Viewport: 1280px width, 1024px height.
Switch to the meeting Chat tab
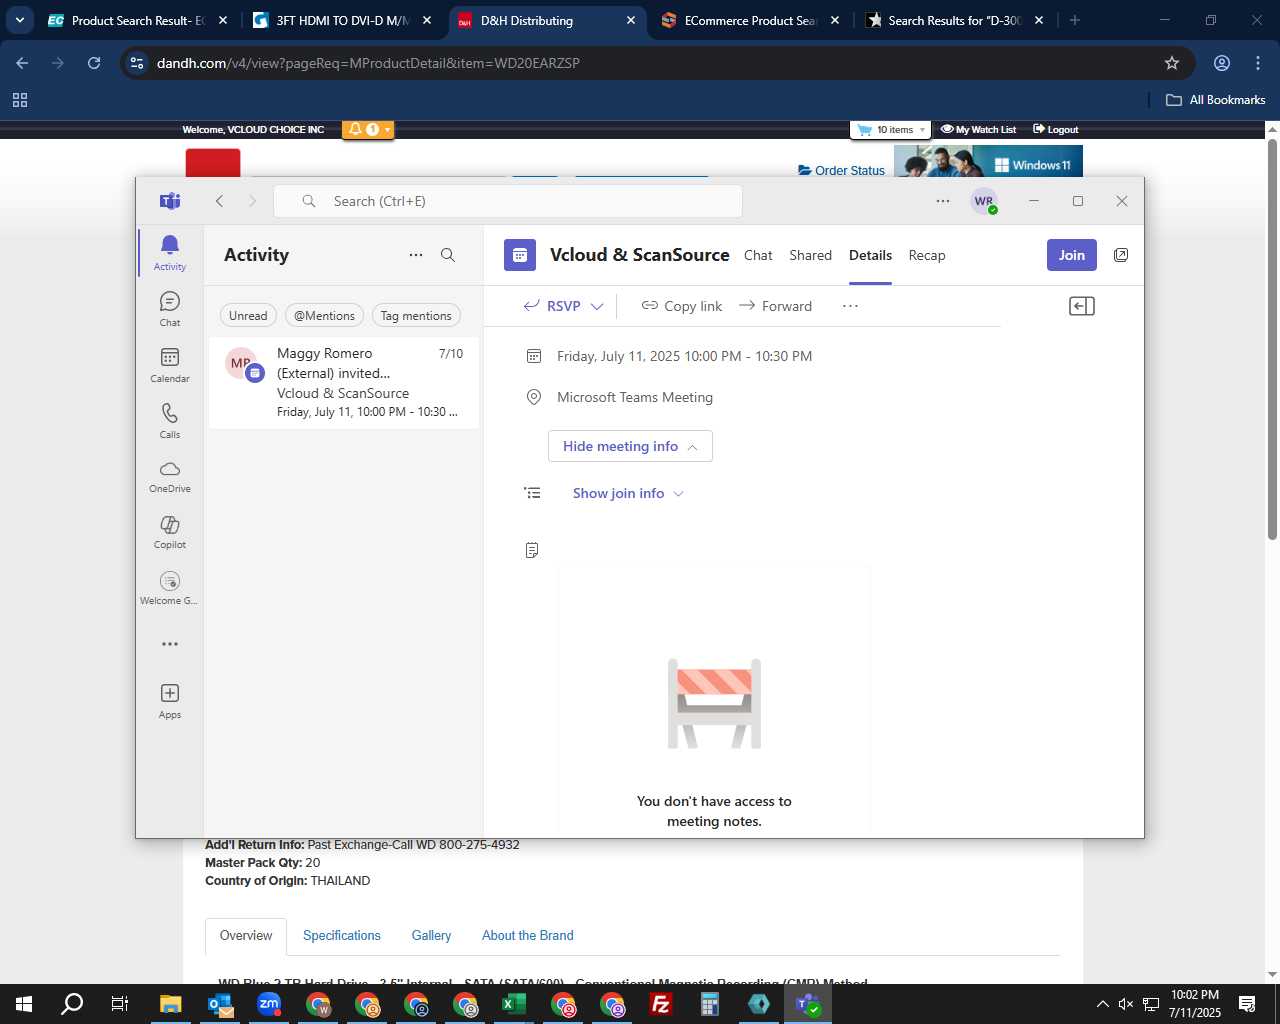758,255
